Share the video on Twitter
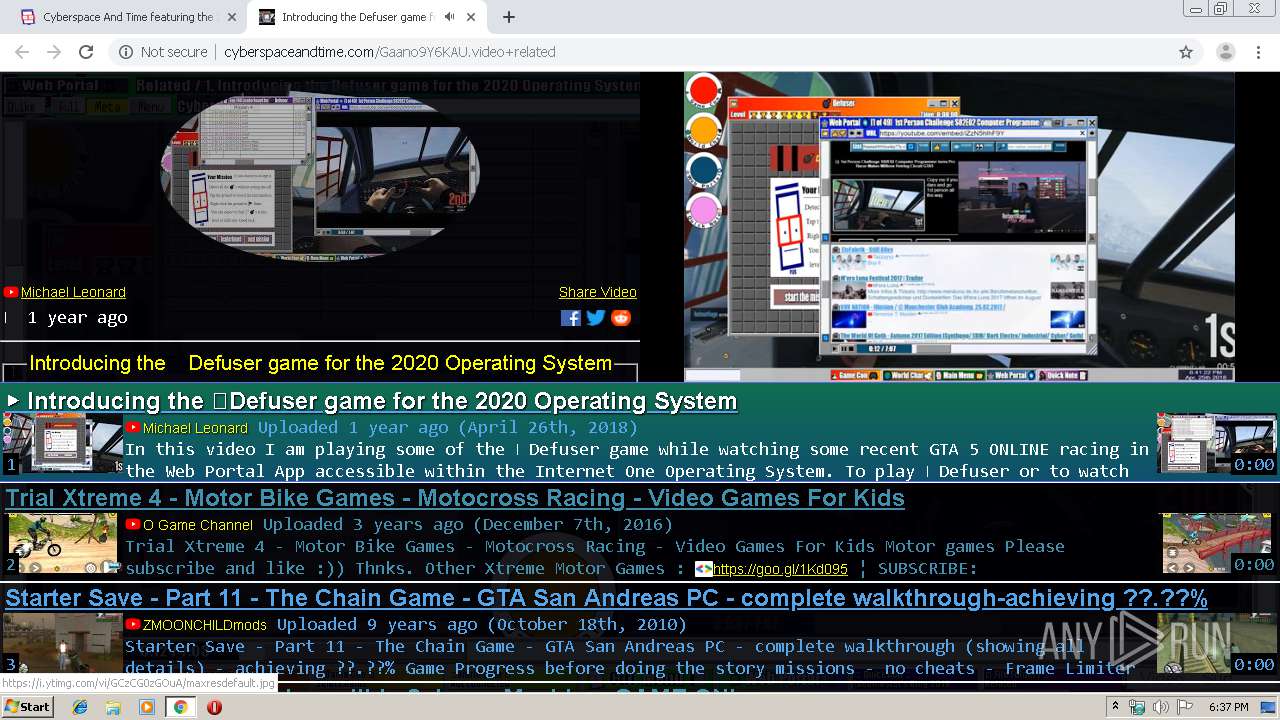 [596, 318]
